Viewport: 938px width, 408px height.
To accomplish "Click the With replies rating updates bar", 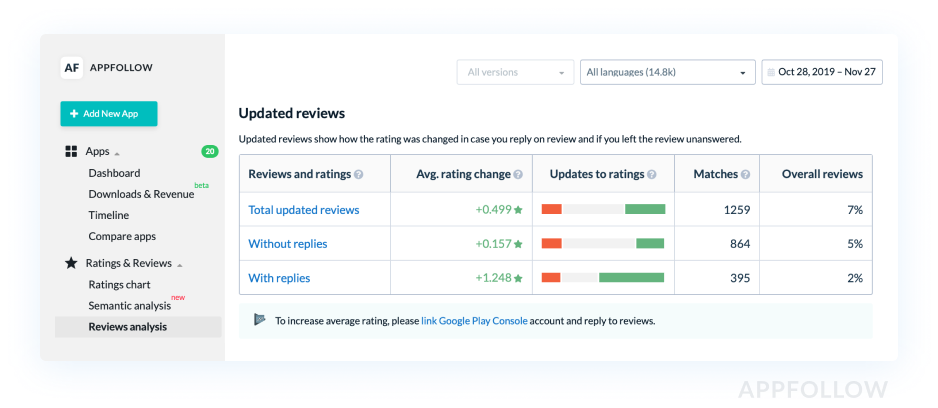I will click(x=602, y=278).
